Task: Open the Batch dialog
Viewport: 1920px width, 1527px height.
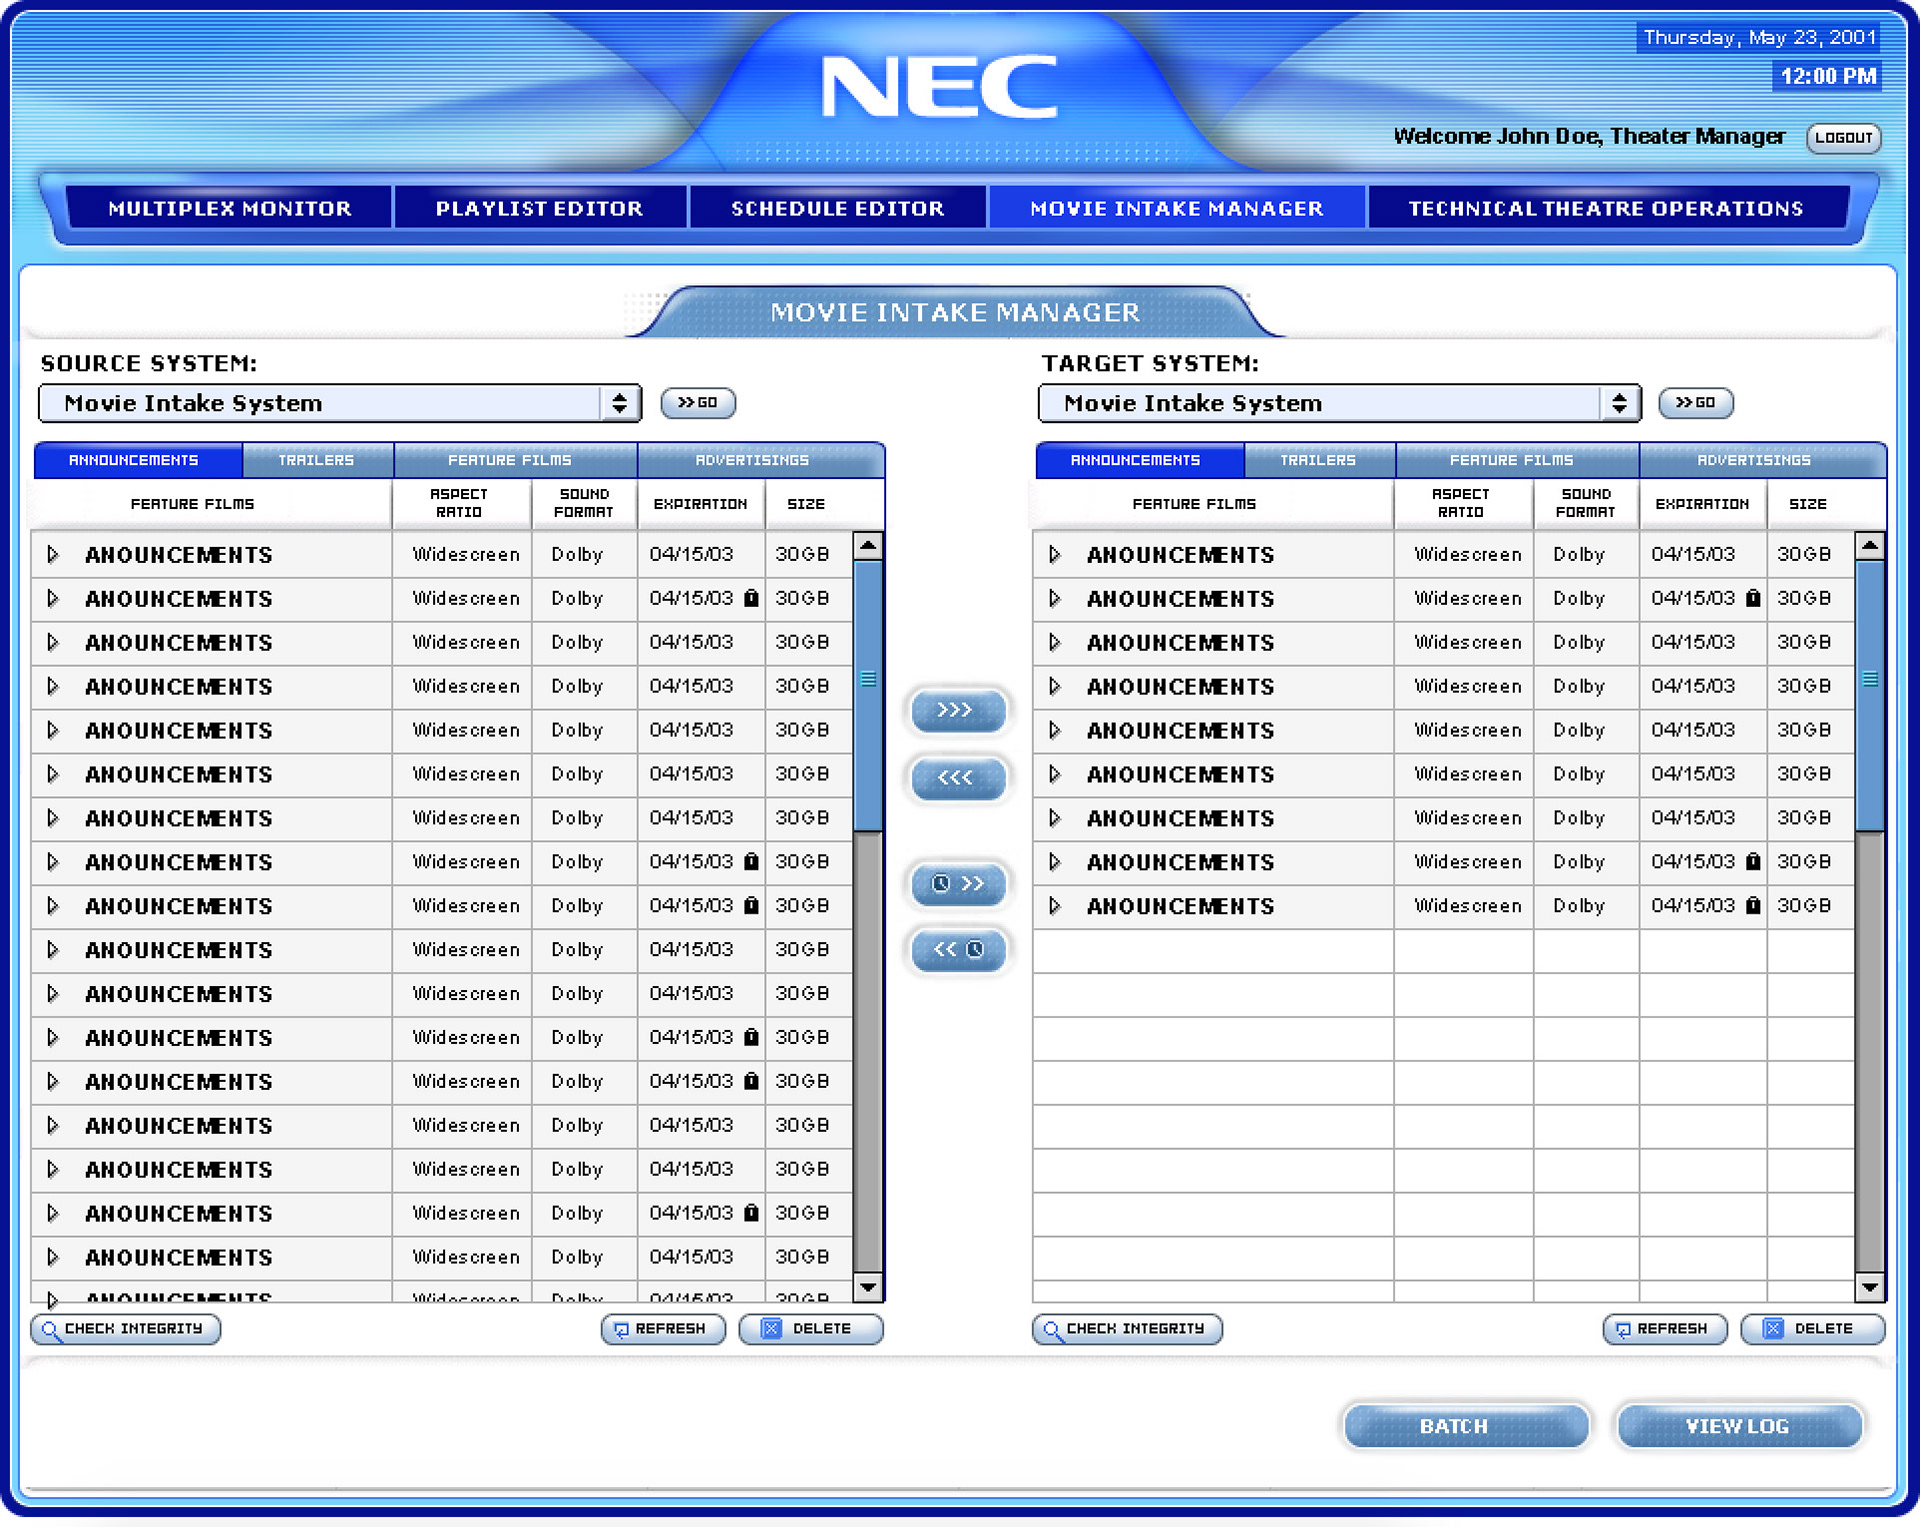Action: point(1466,1426)
